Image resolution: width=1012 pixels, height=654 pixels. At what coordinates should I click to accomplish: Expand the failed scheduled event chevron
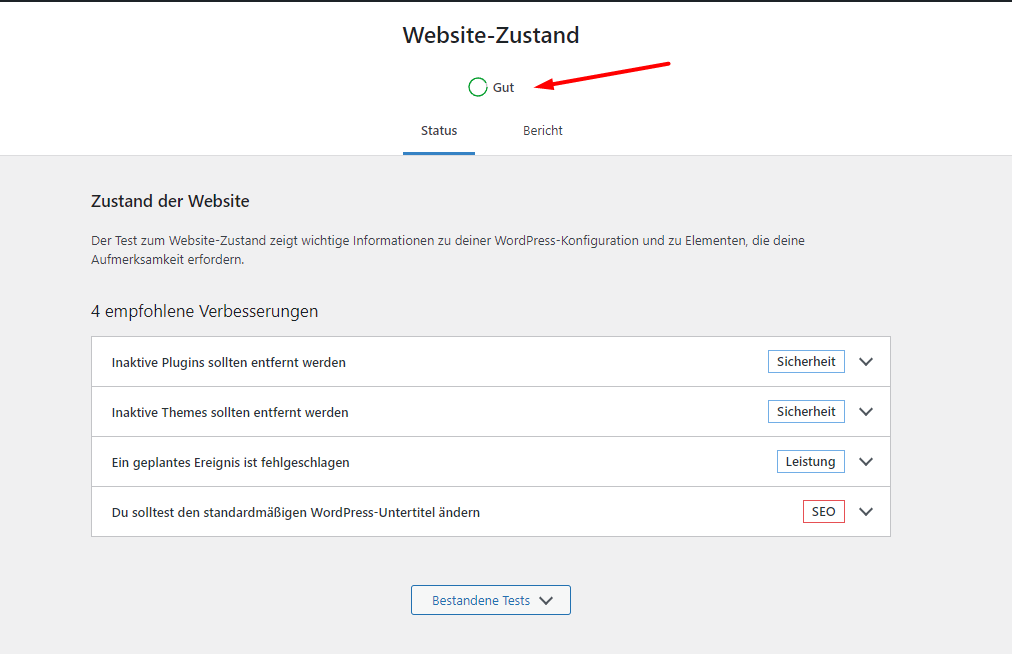[866, 462]
